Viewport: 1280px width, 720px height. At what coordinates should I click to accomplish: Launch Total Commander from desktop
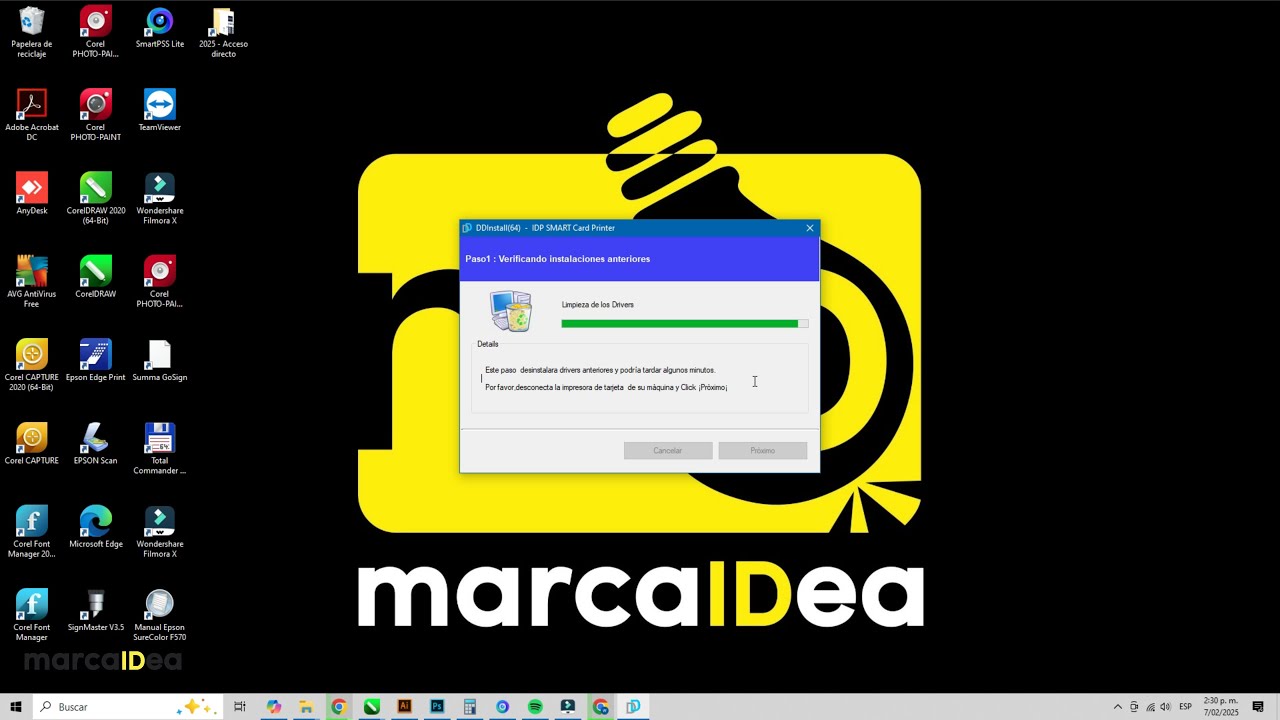160,448
